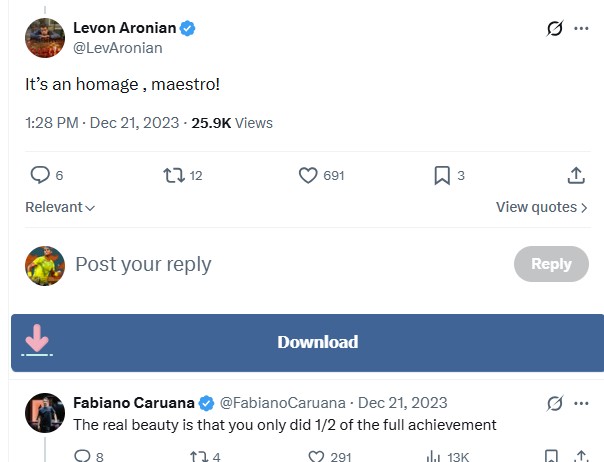Open View quotes link
604x462 pixels.
pos(542,207)
